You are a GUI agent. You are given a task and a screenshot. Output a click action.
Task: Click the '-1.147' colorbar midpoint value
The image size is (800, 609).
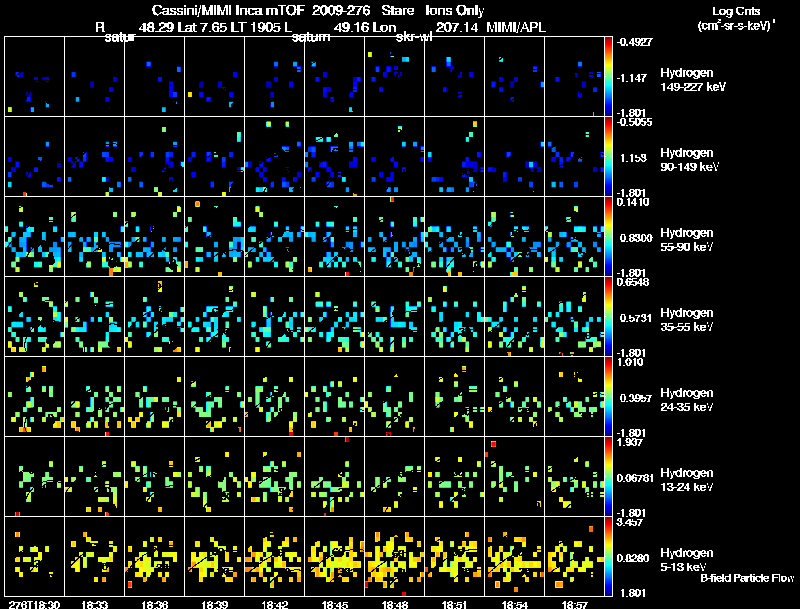(632, 78)
